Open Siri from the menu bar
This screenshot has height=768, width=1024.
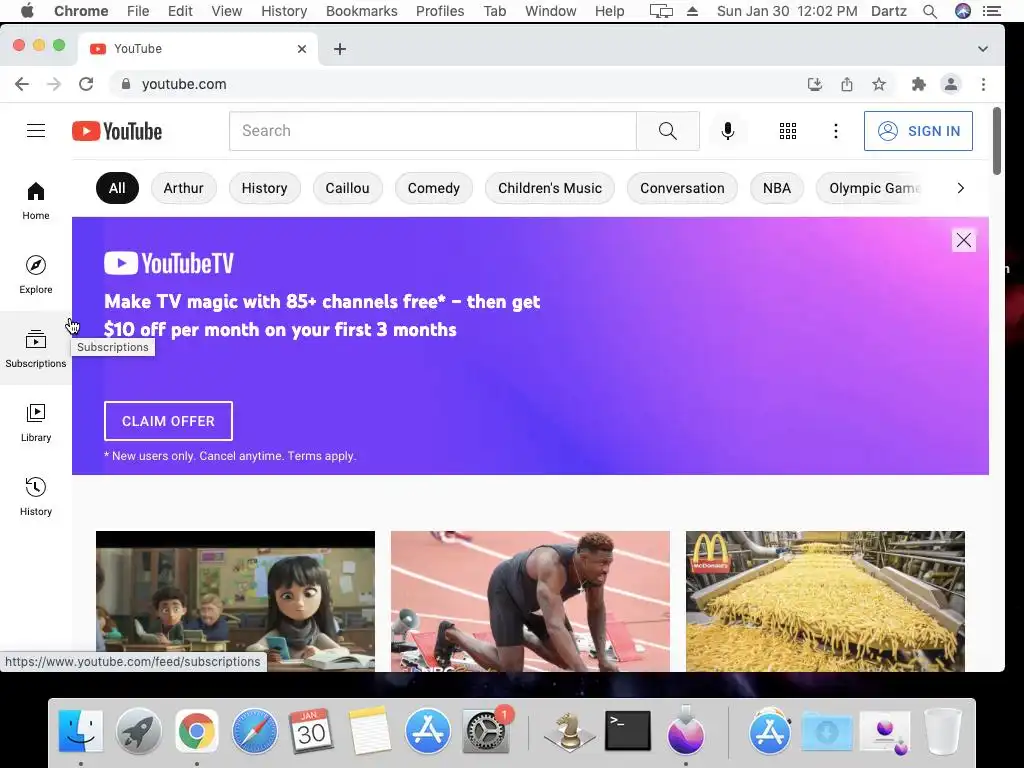pos(963,11)
